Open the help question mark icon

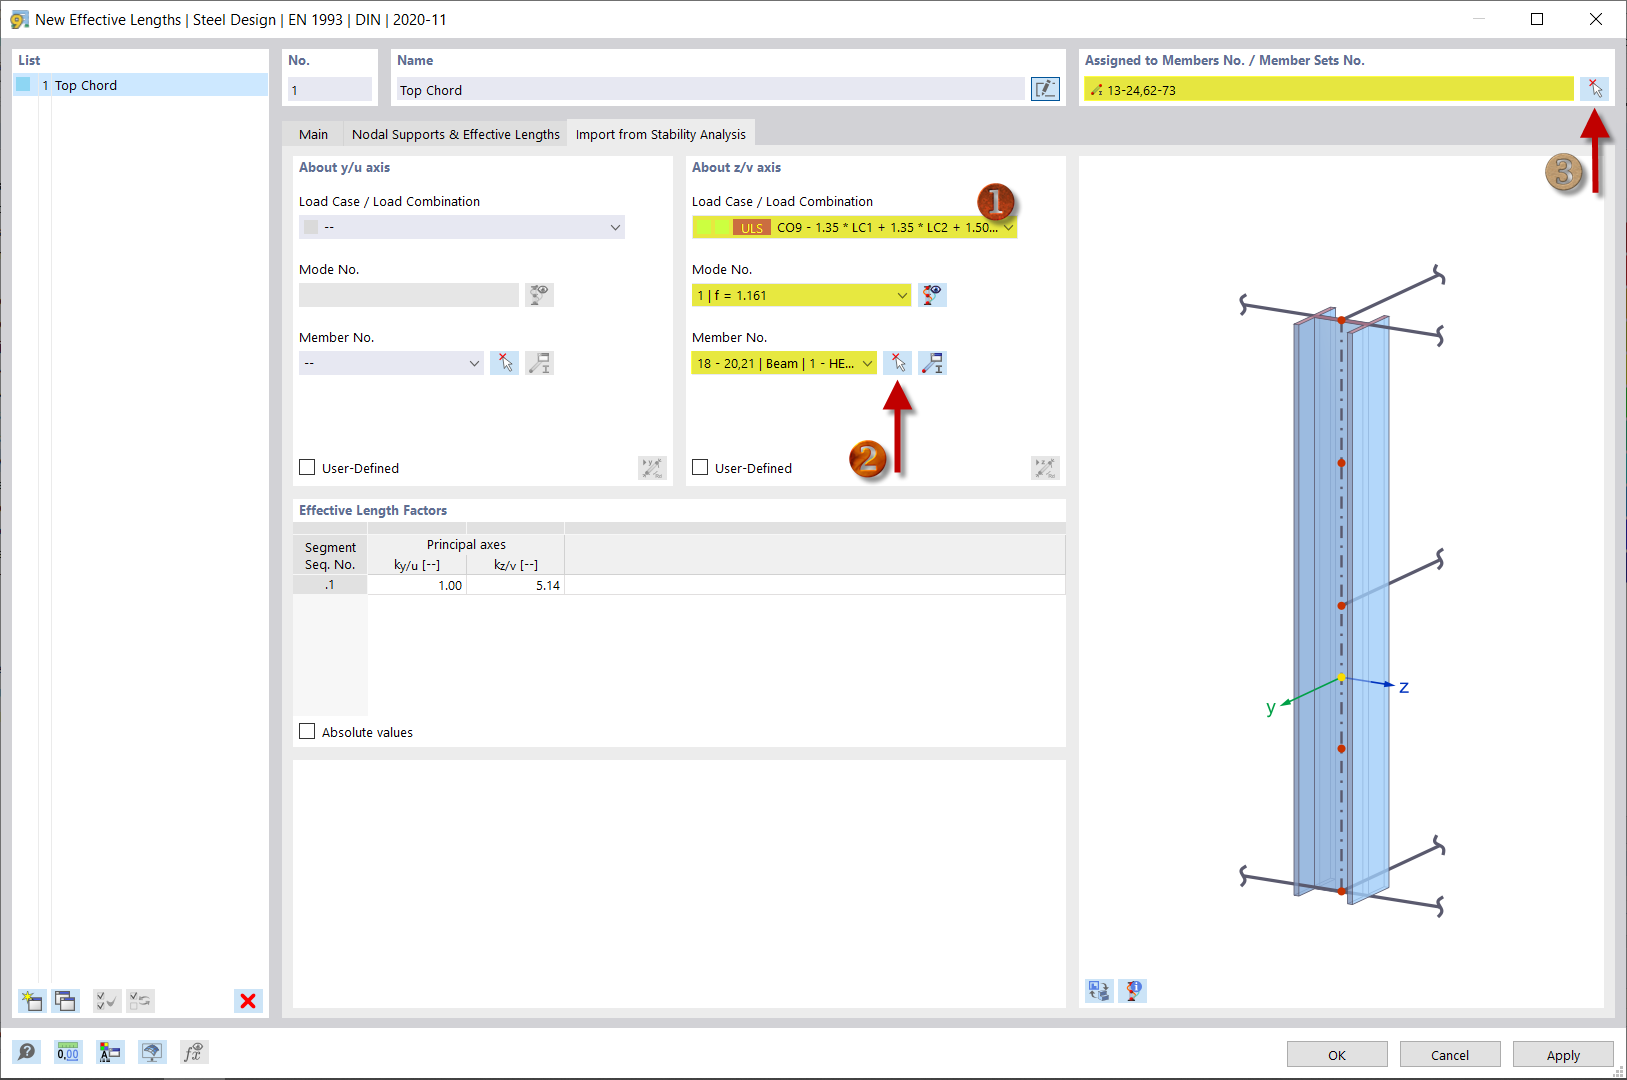(27, 1052)
